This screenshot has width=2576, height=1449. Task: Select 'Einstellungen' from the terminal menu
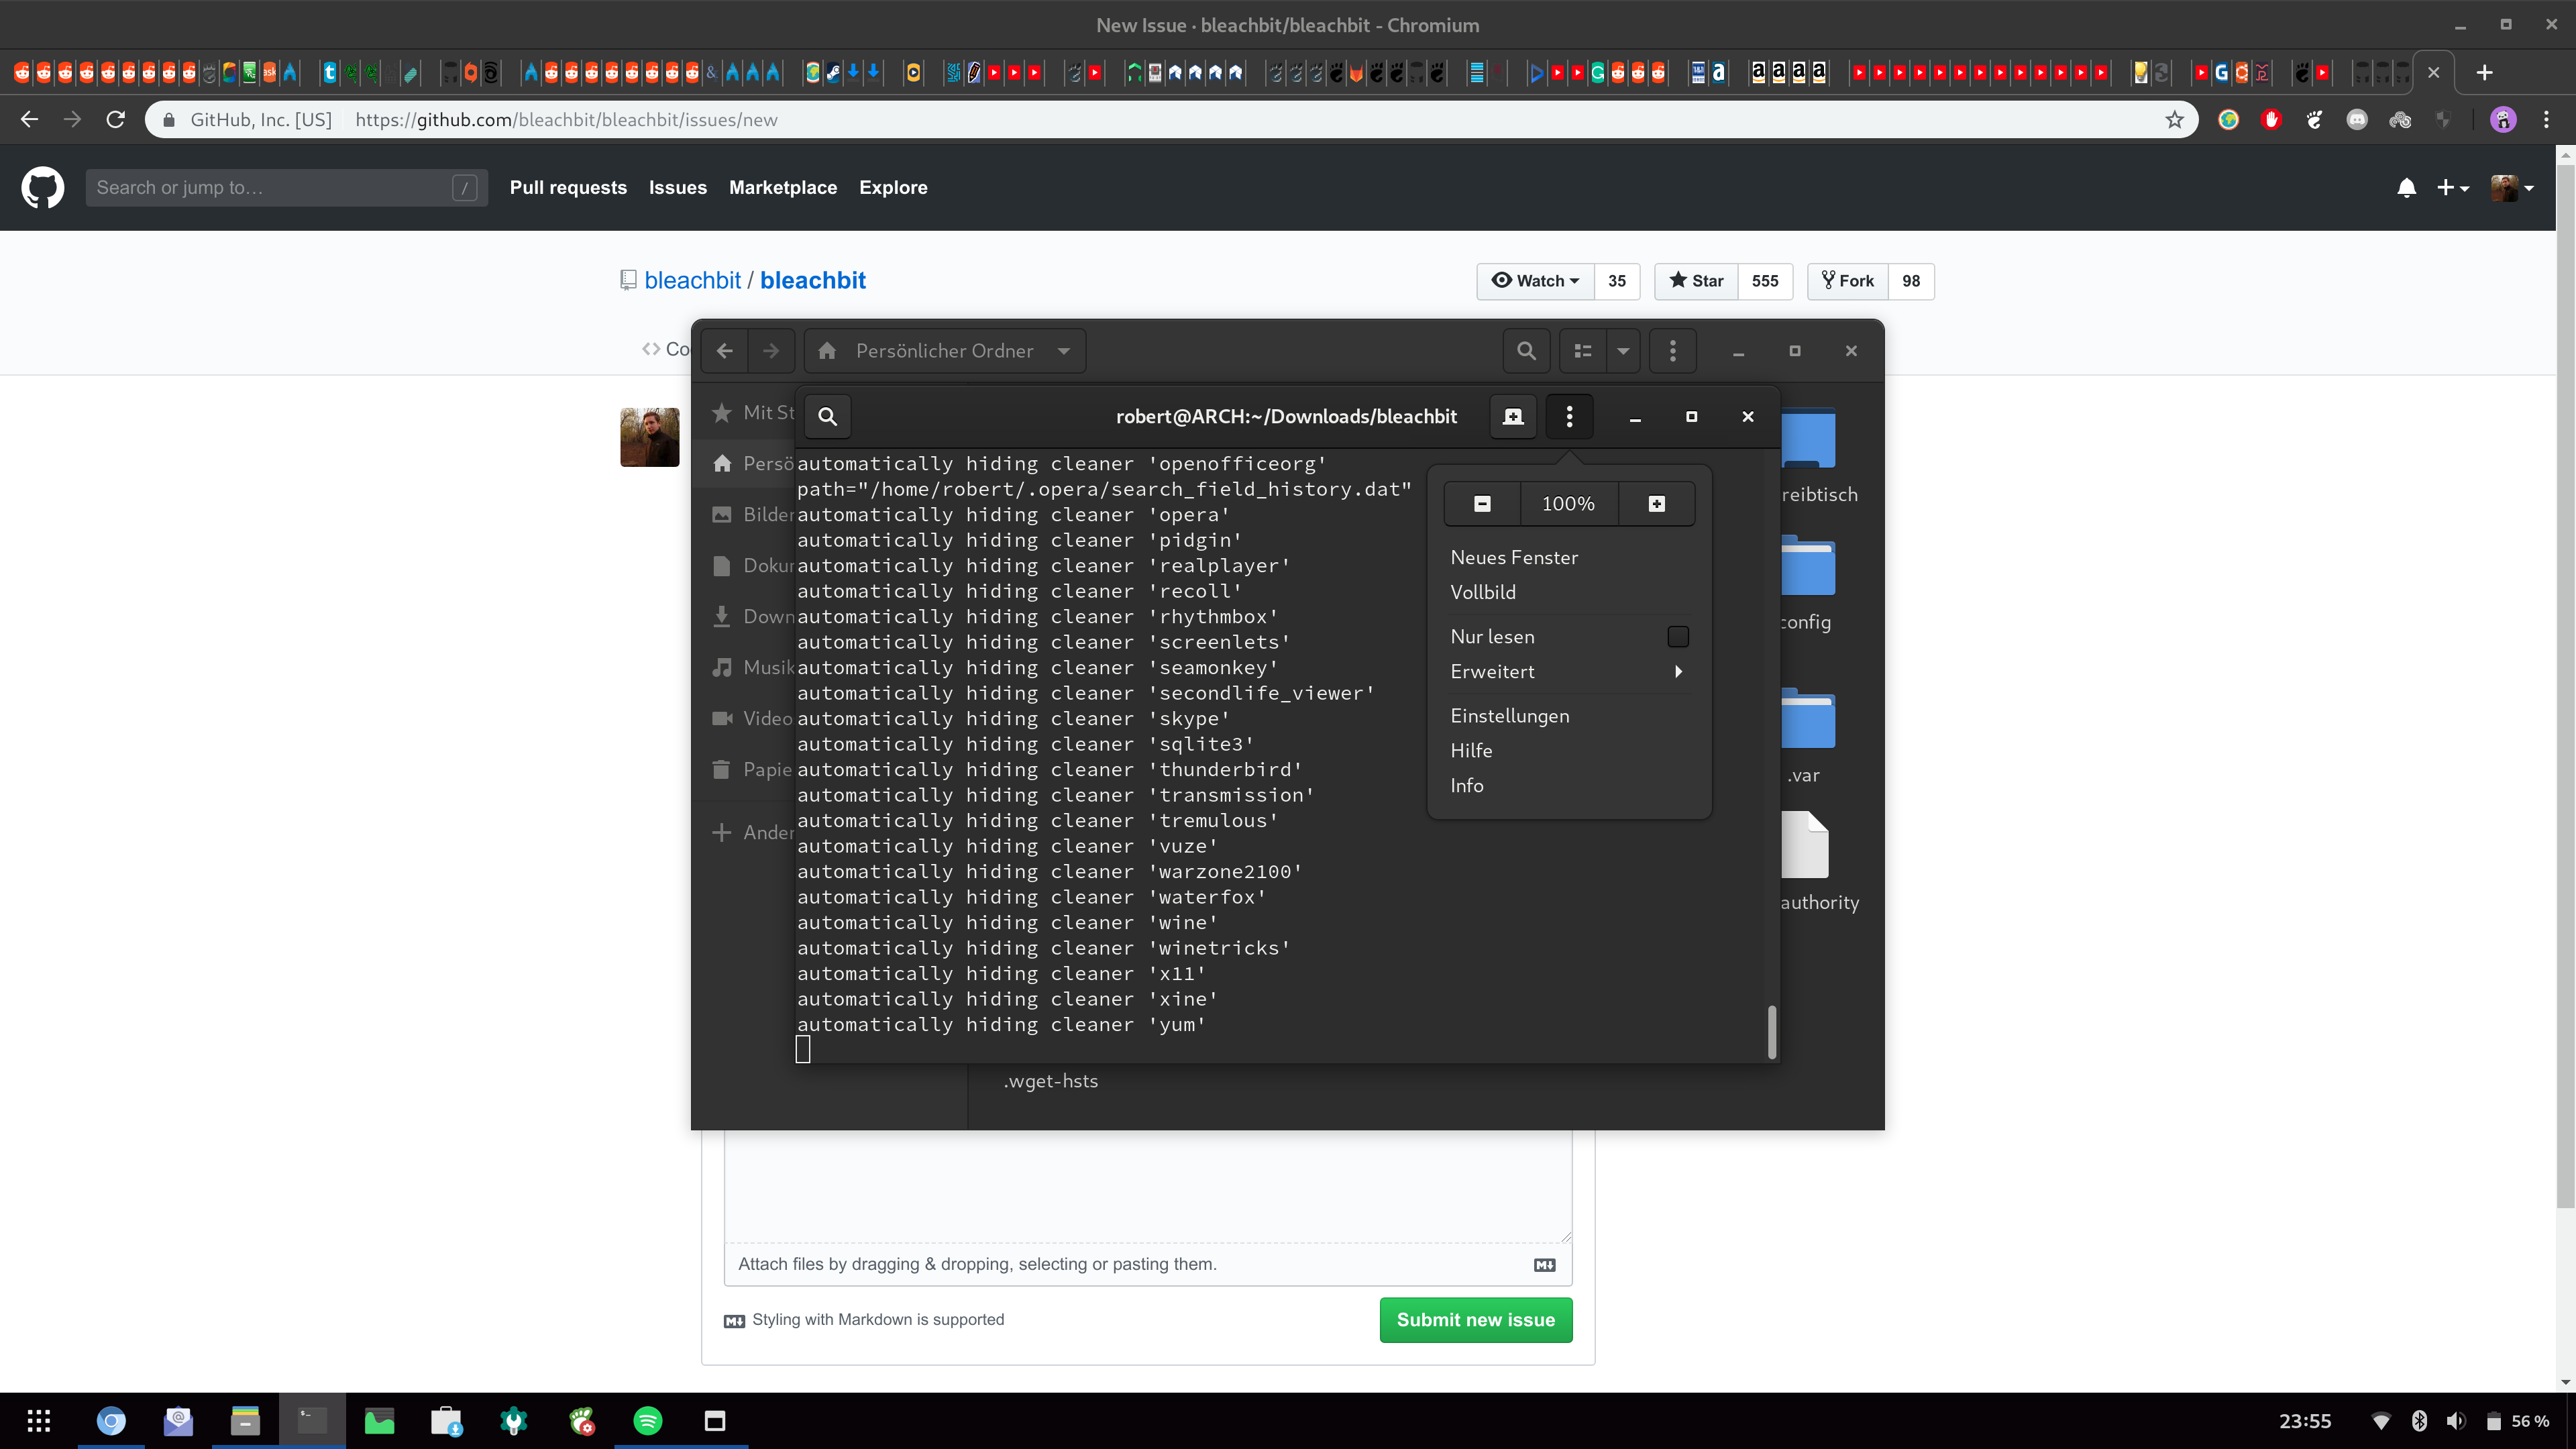click(x=1510, y=716)
